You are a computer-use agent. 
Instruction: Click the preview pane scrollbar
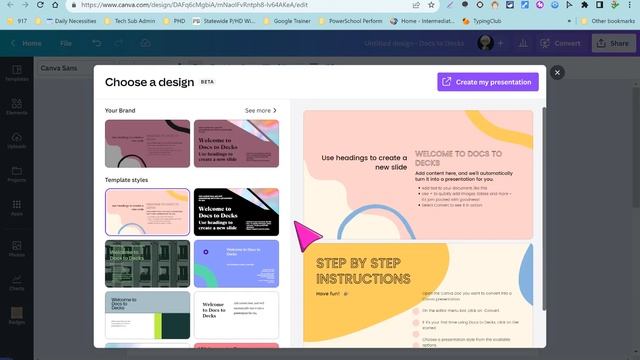tap(543, 208)
